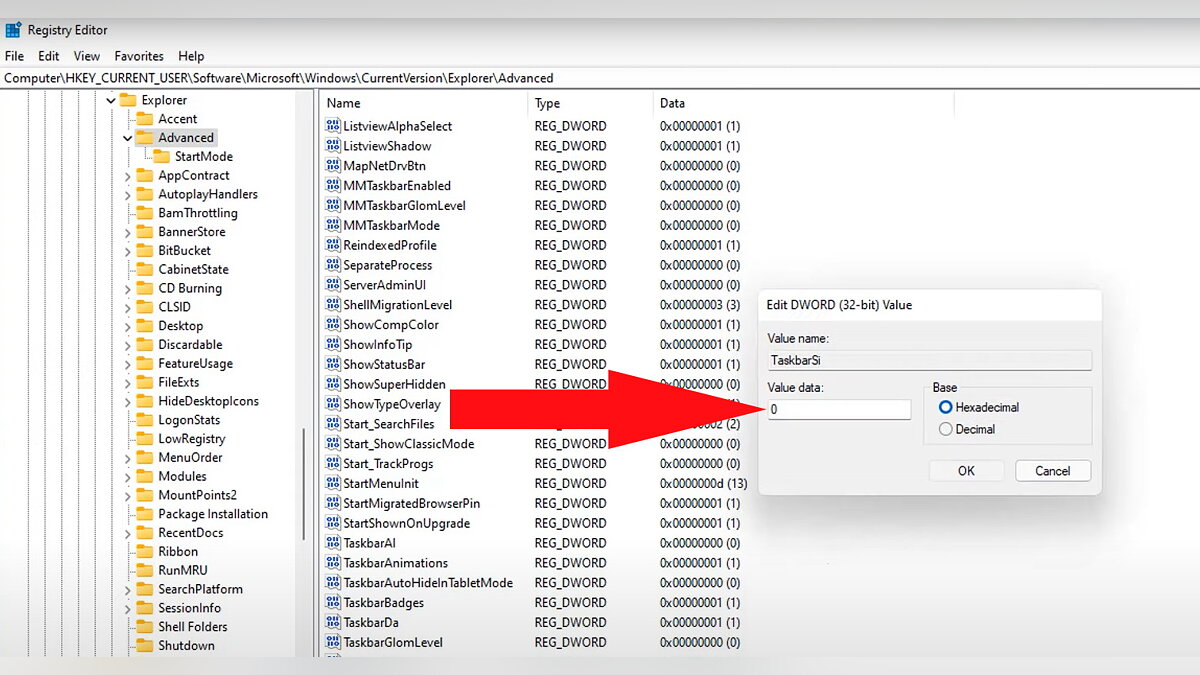Image resolution: width=1200 pixels, height=675 pixels.
Task: Select the TaskbarAutoHideInTabletMode value name
Action: [428, 583]
